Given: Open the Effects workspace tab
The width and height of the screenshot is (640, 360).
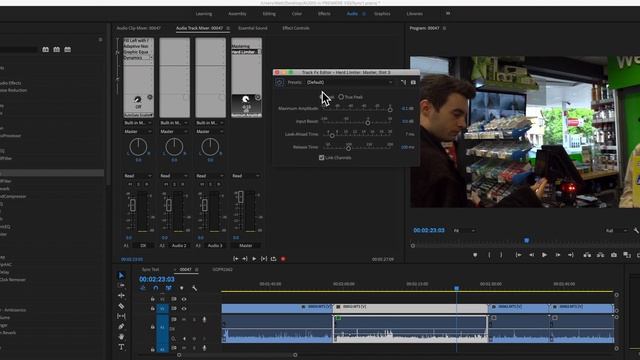Looking at the screenshot, I should coord(324,13).
